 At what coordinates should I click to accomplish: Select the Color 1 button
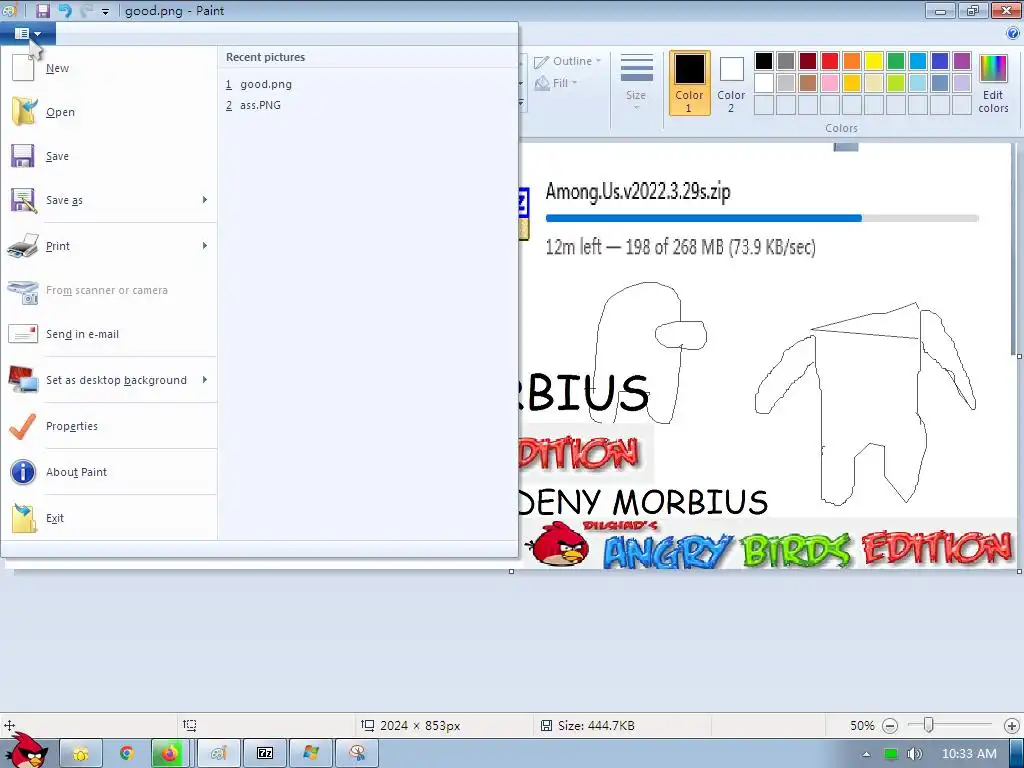[x=690, y=84]
